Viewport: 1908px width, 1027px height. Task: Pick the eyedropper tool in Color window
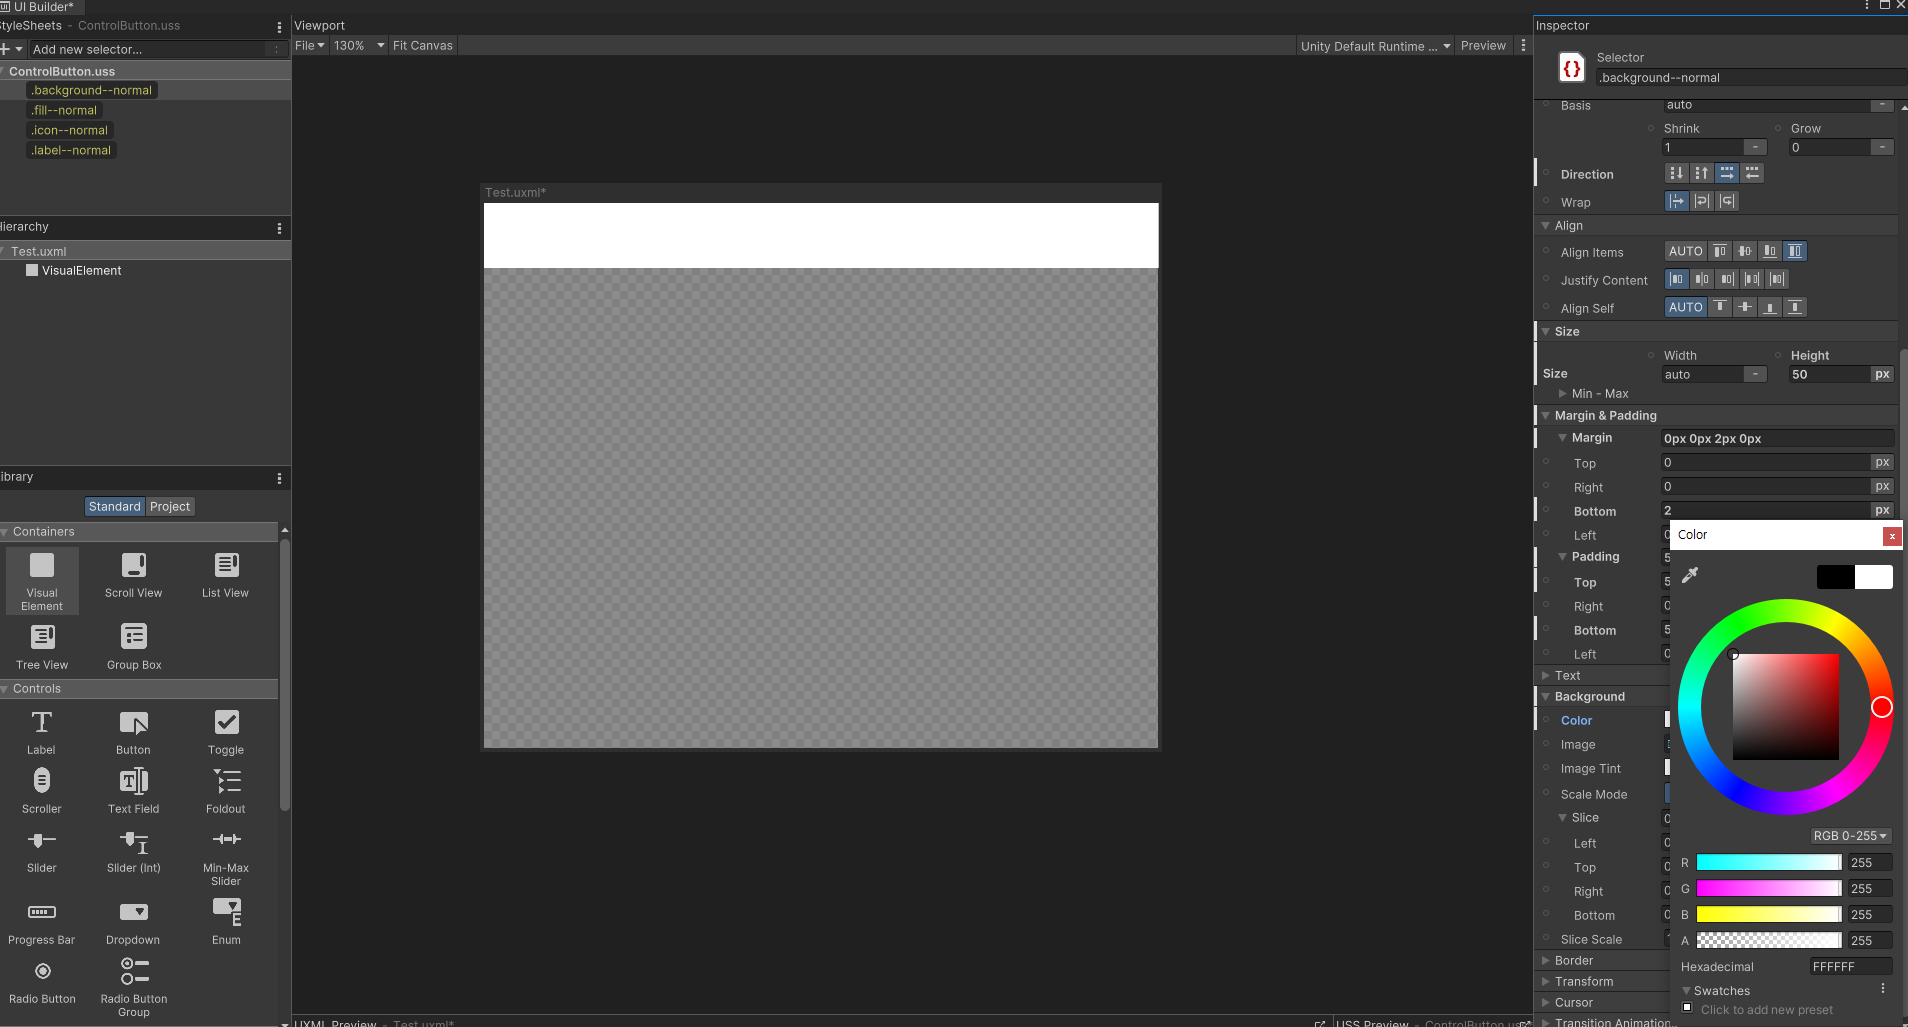point(1690,575)
